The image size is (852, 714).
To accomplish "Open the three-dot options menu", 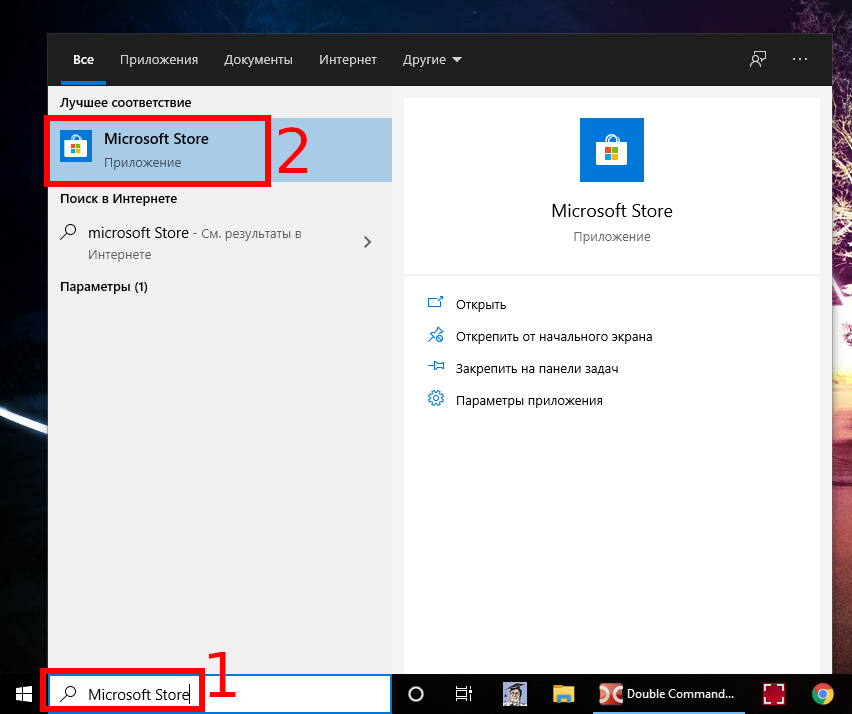I will [x=799, y=60].
